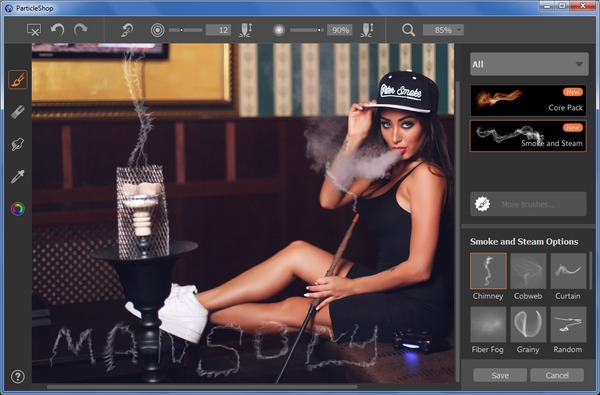Click the brush size value field showing 12
The height and width of the screenshot is (395, 600).
pyautogui.click(x=218, y=30)
